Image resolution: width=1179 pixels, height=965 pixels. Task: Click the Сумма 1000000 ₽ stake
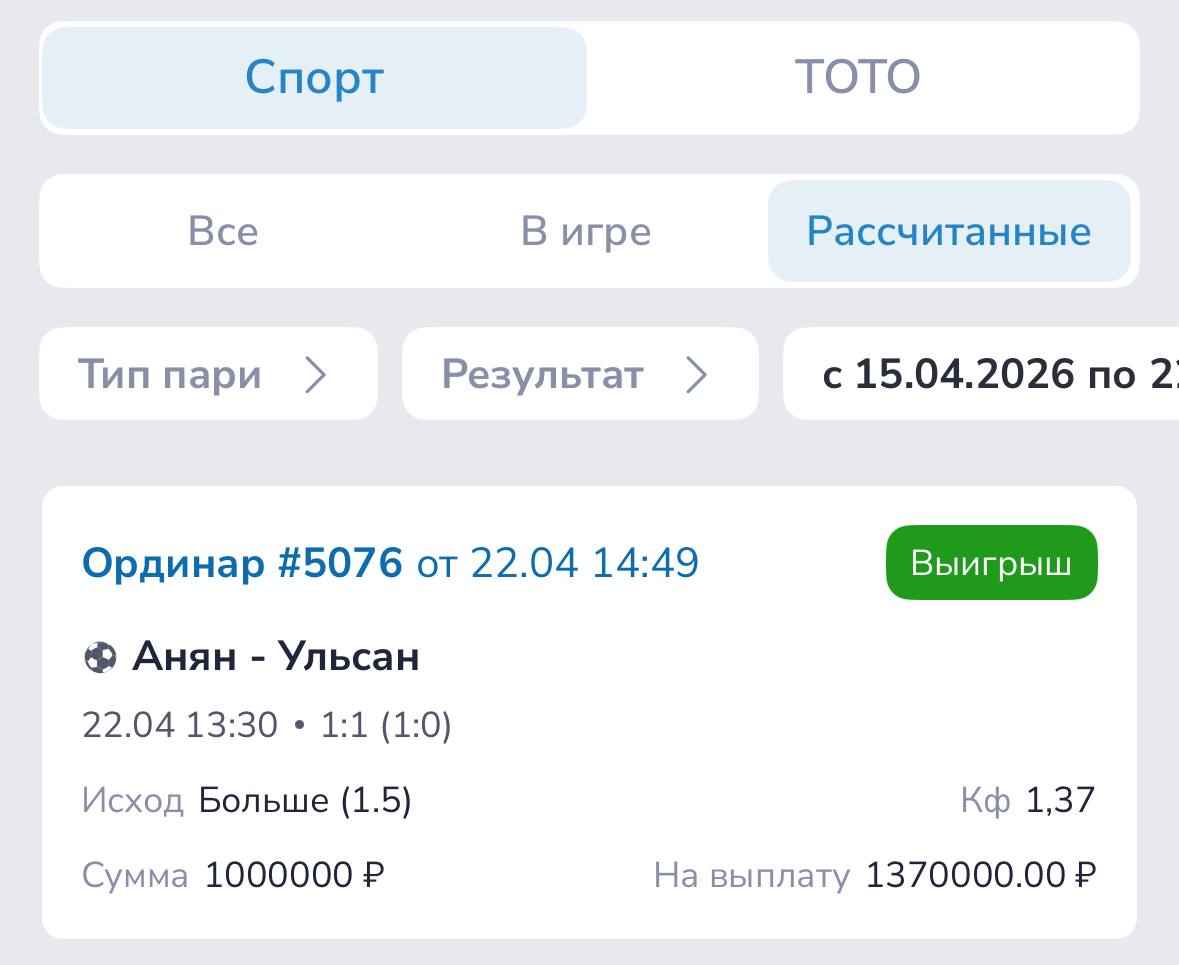click(294, 876)
